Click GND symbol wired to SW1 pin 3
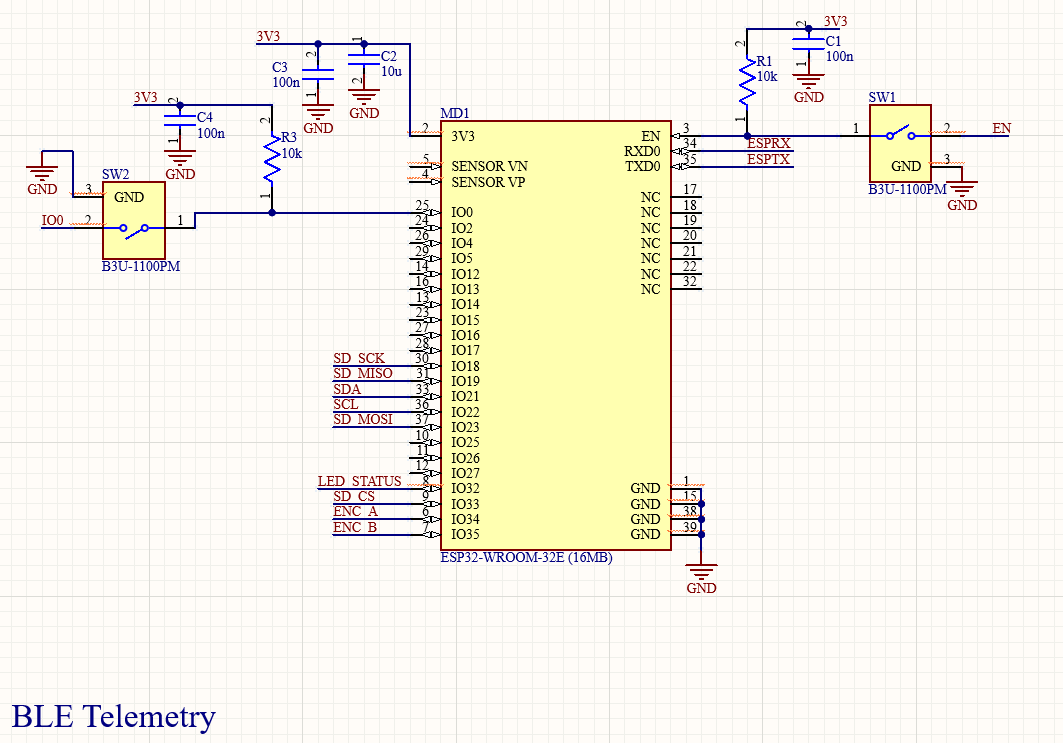The width and height of the screenshot is (1063, 743). [x=962, y=196]
